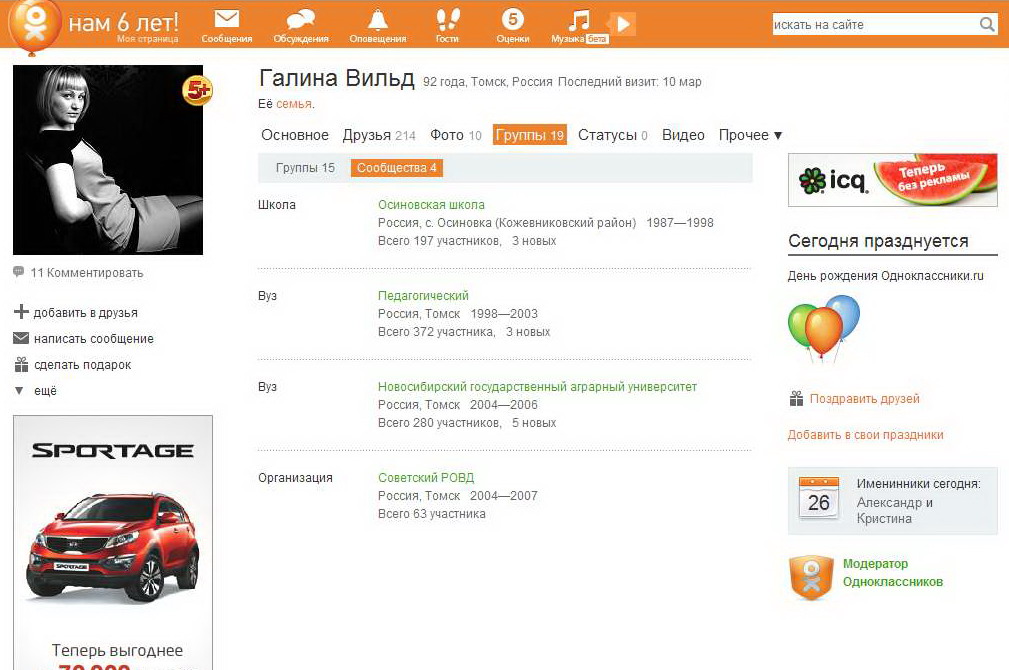Open Осиновская школа community link

(431, 205)
